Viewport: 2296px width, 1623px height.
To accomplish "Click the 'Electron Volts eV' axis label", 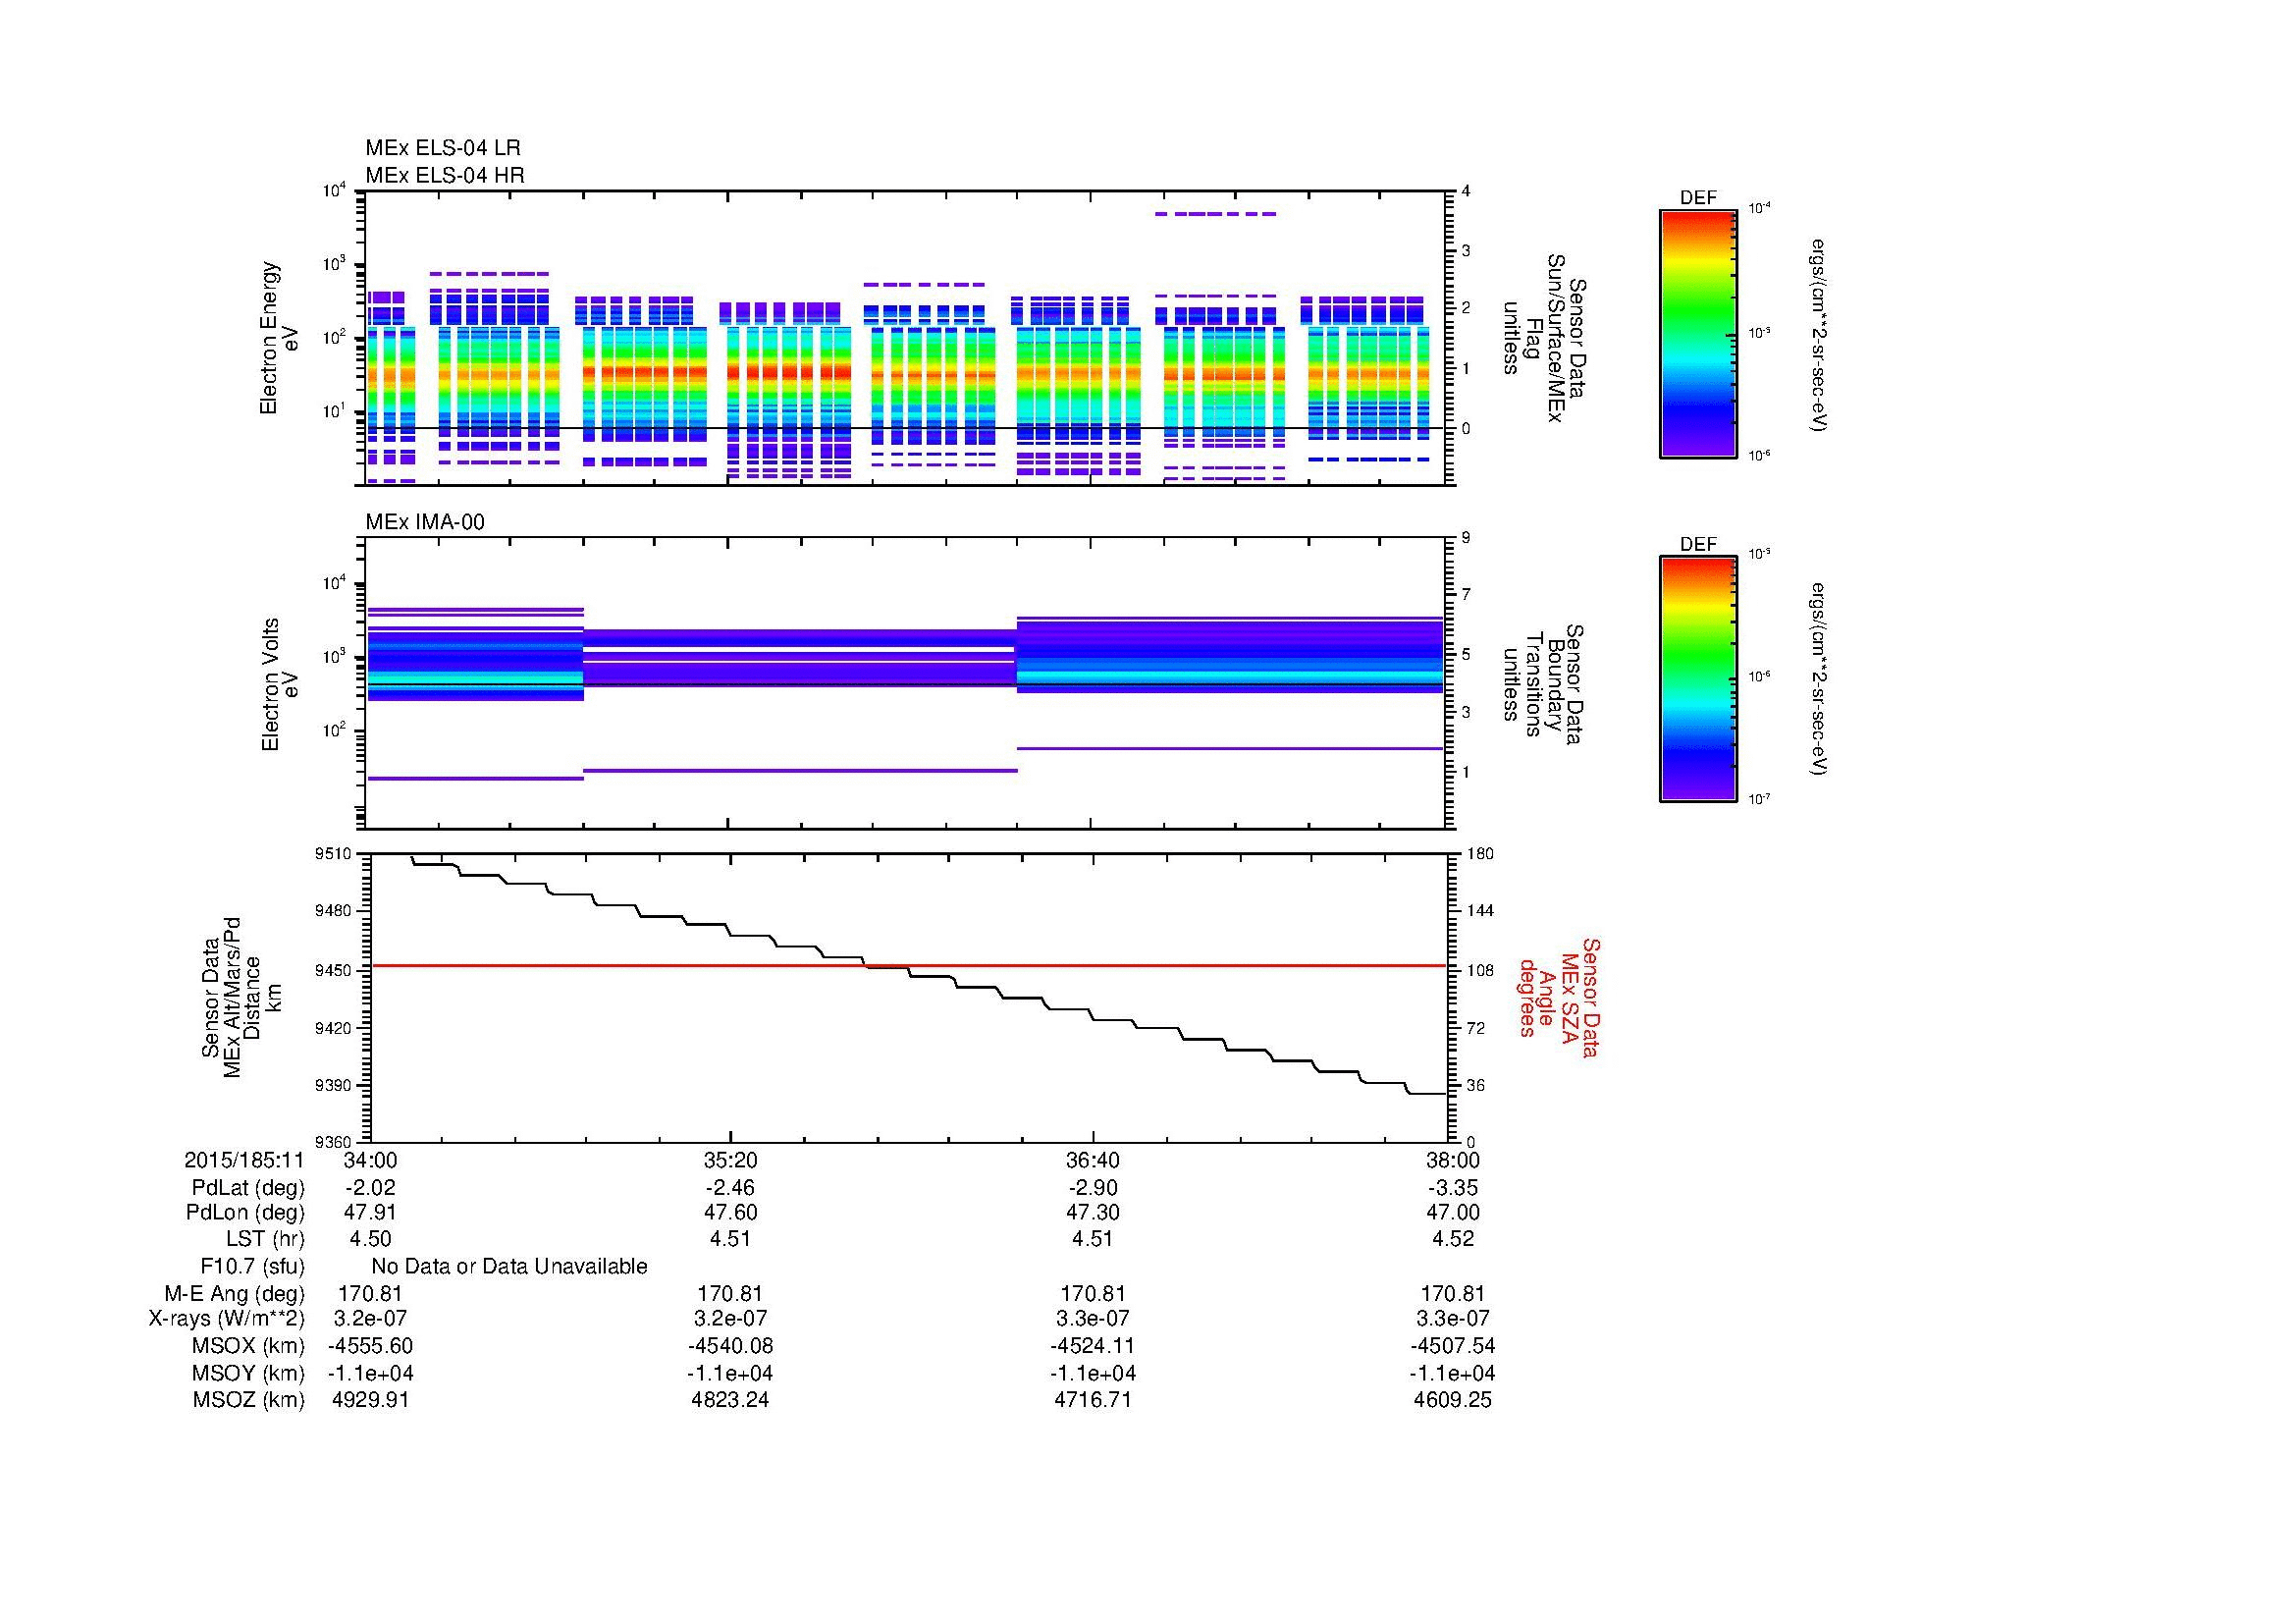I will click(x=279, y=685).
